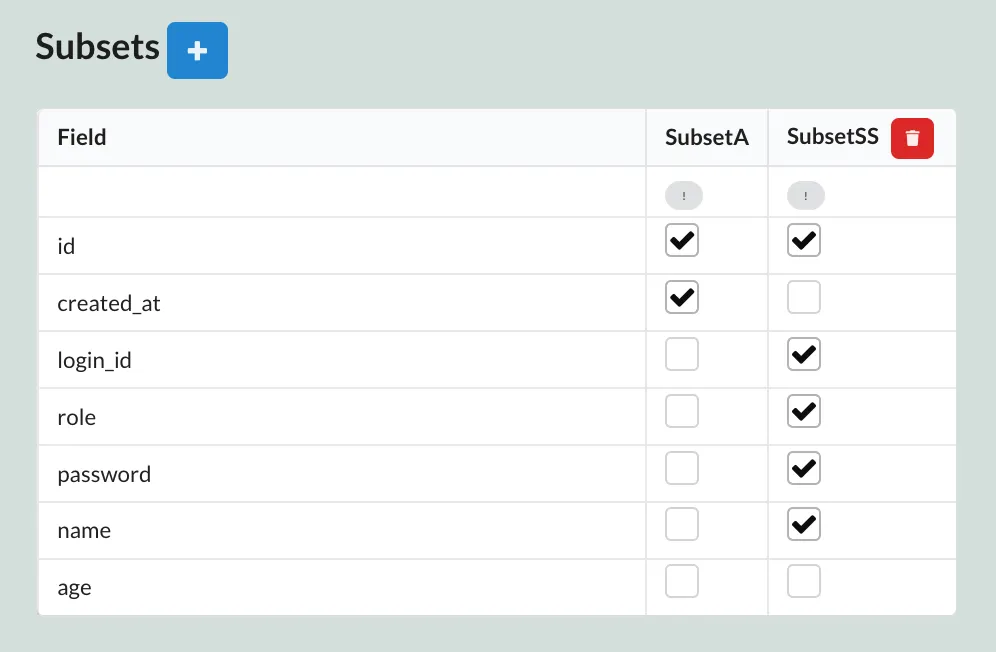Uncheck password in SubsetSS column

pos(804,468)
